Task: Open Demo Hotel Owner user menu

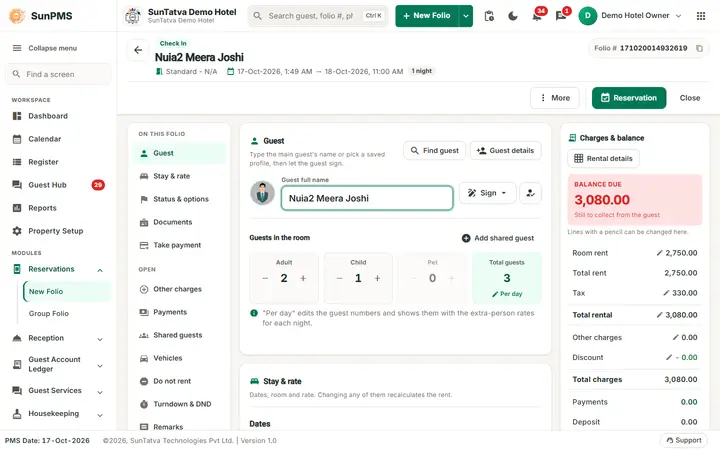Action: tap(630, 16)
